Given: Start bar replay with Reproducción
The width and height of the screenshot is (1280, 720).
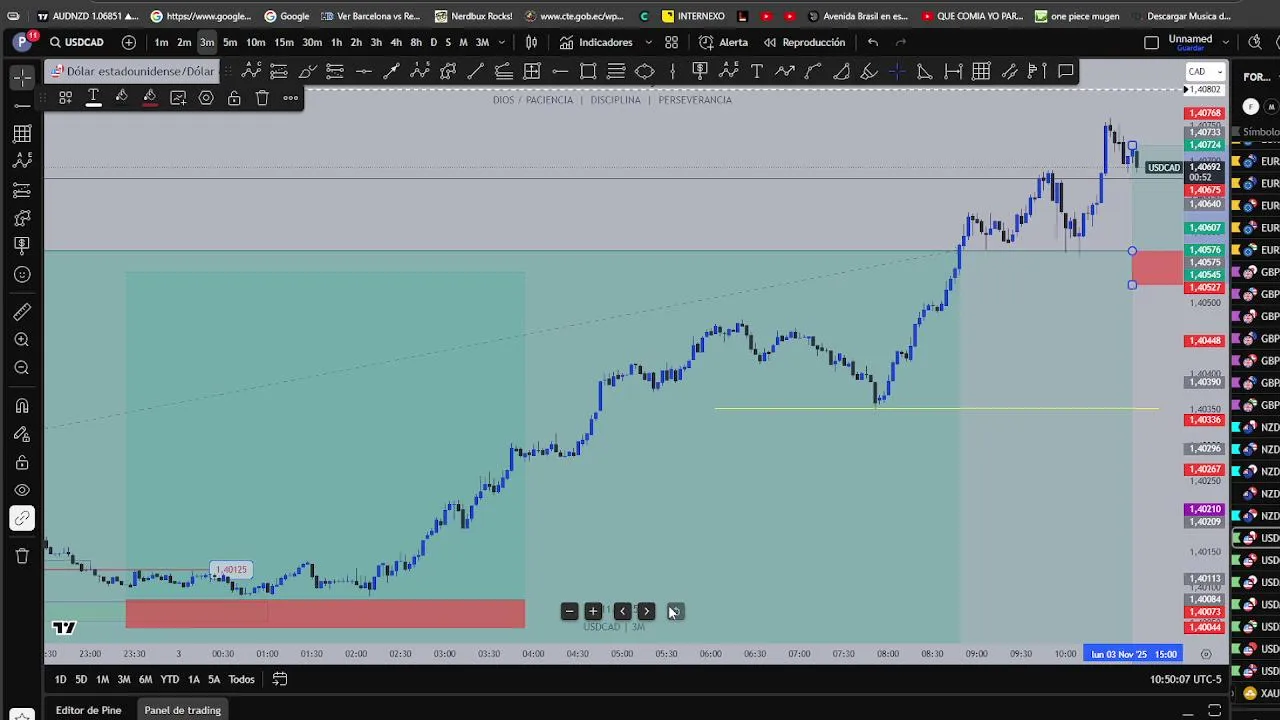Looking at the screenshot, I should click(804, 42).
